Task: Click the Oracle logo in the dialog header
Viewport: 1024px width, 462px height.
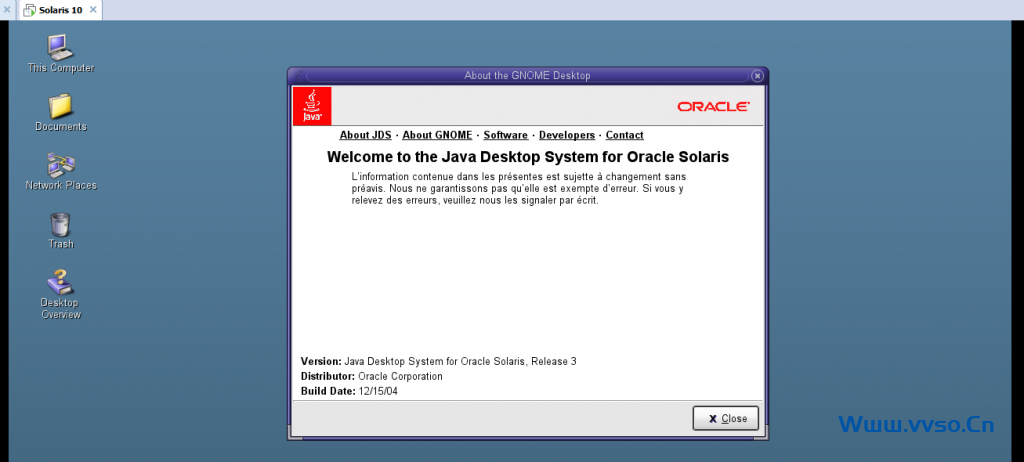Action: coord(713,107)
